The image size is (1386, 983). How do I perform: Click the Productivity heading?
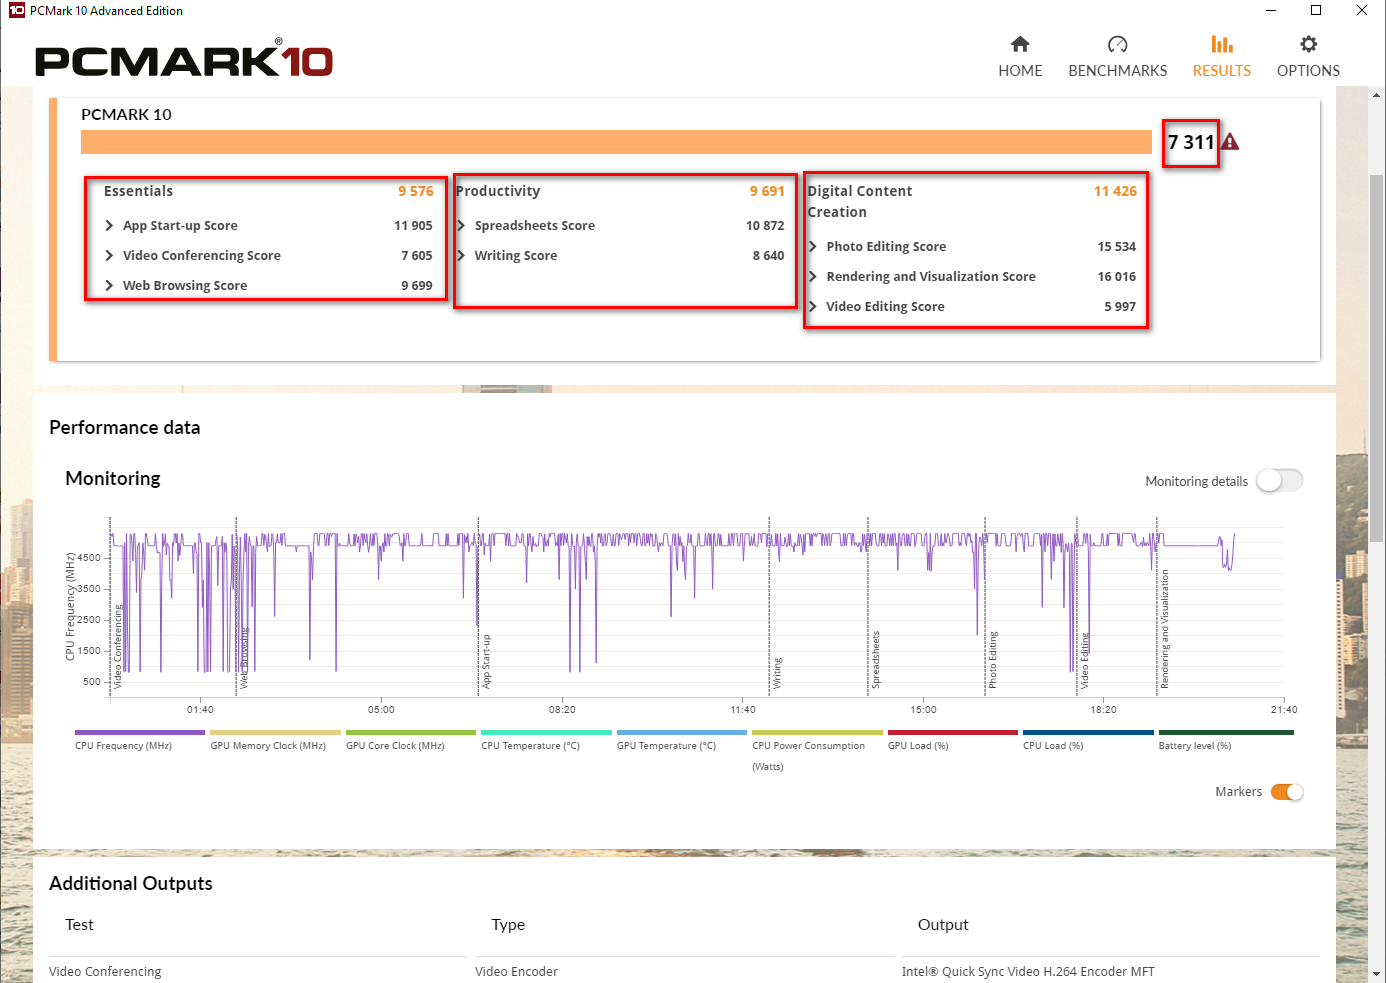(498, 191)
